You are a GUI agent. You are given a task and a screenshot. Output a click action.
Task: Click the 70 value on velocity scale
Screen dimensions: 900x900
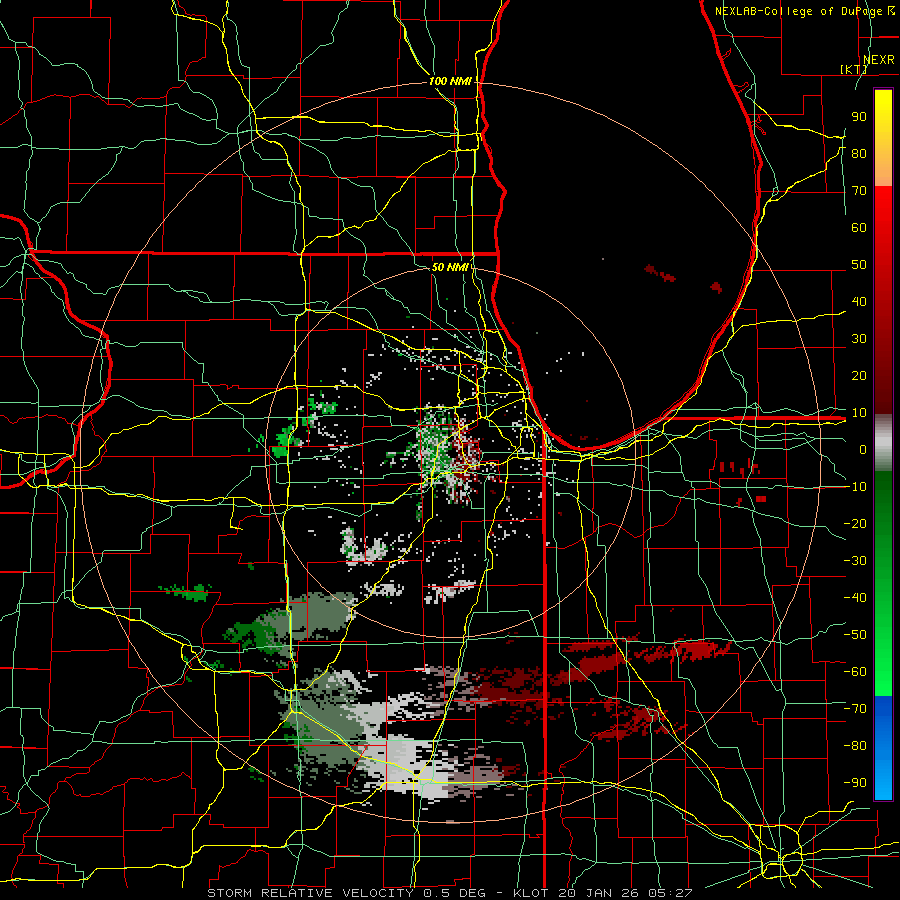(x=859, y=191)
